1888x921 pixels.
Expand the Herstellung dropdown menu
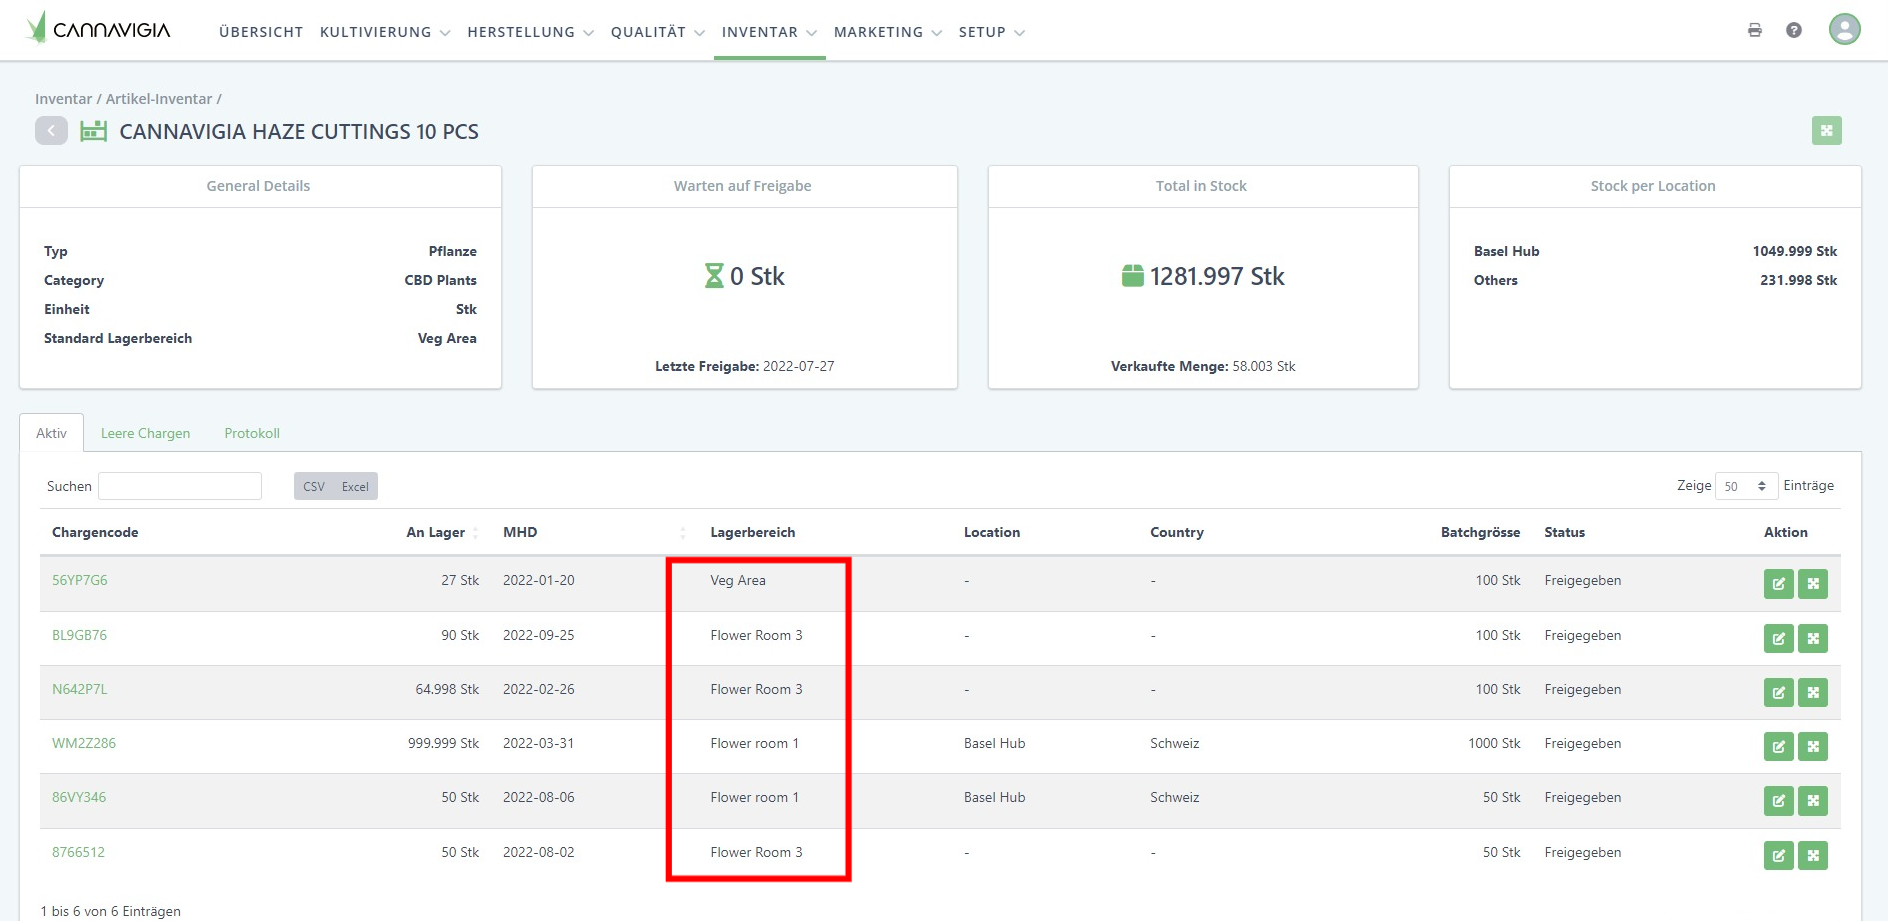530,32
